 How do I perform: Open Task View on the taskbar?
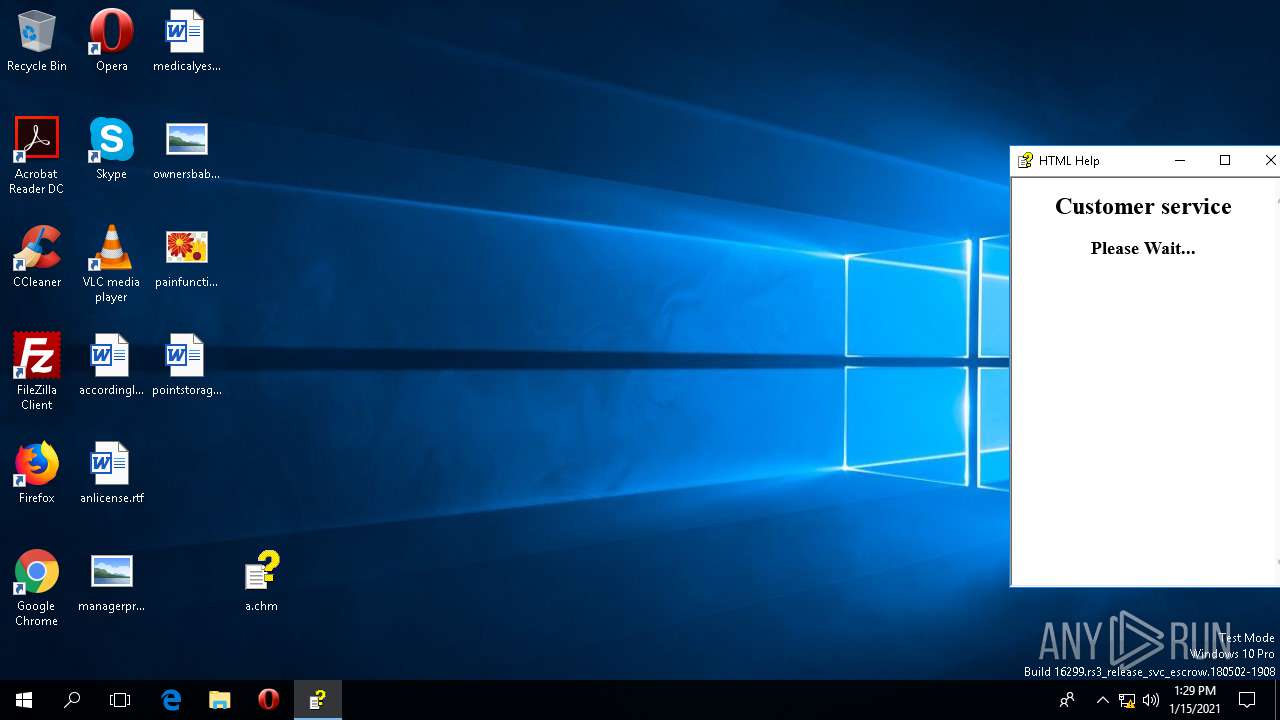coord(120,700)
